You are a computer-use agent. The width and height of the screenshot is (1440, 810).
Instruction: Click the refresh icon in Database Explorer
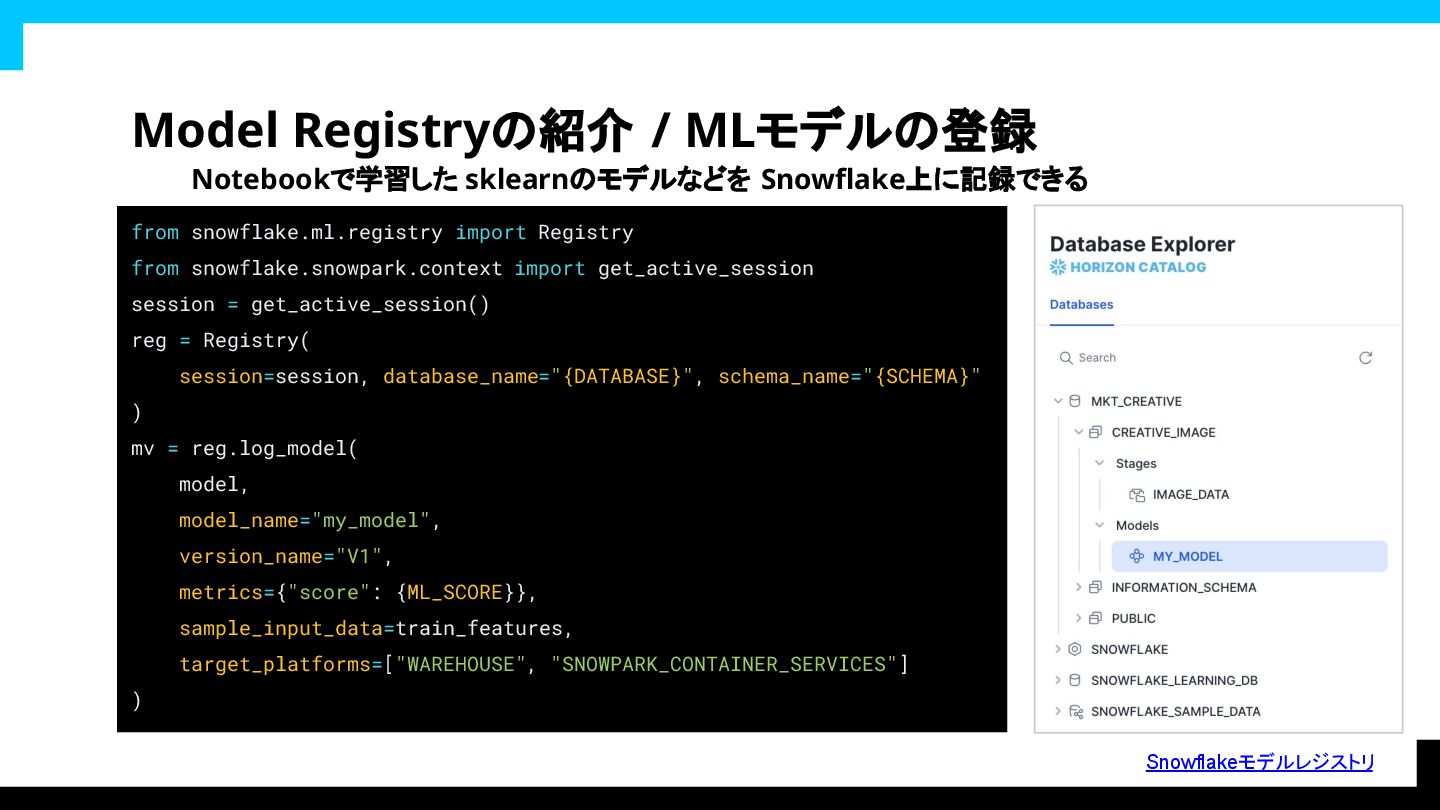(x=1365, y=358)
